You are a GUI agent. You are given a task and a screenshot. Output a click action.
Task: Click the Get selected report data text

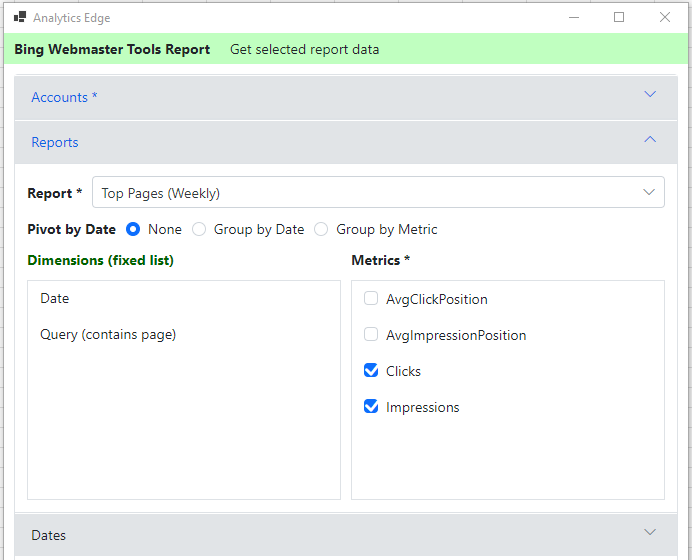(305, 49)
